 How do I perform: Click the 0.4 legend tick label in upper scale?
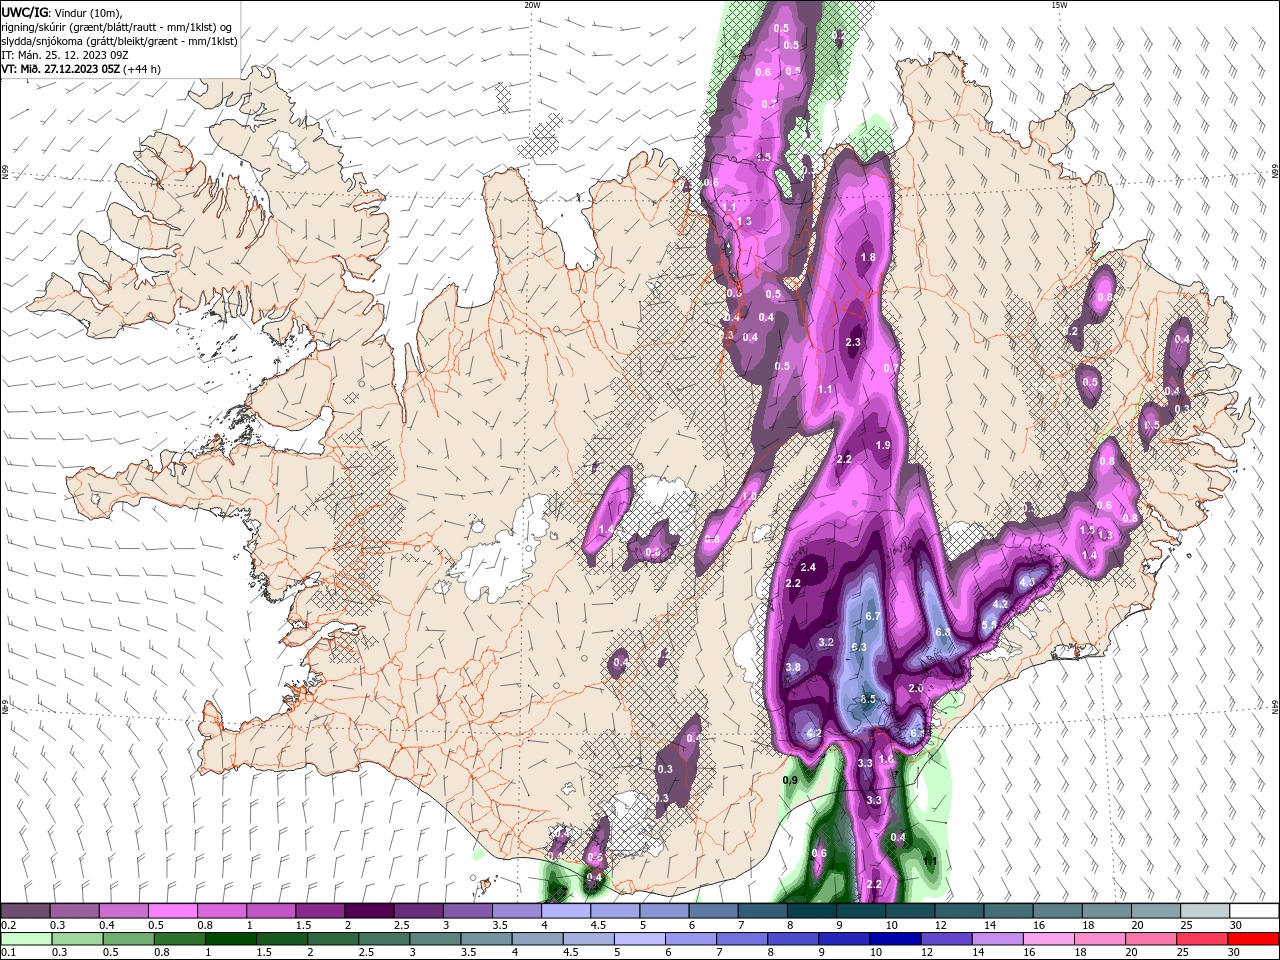(106, 926)
